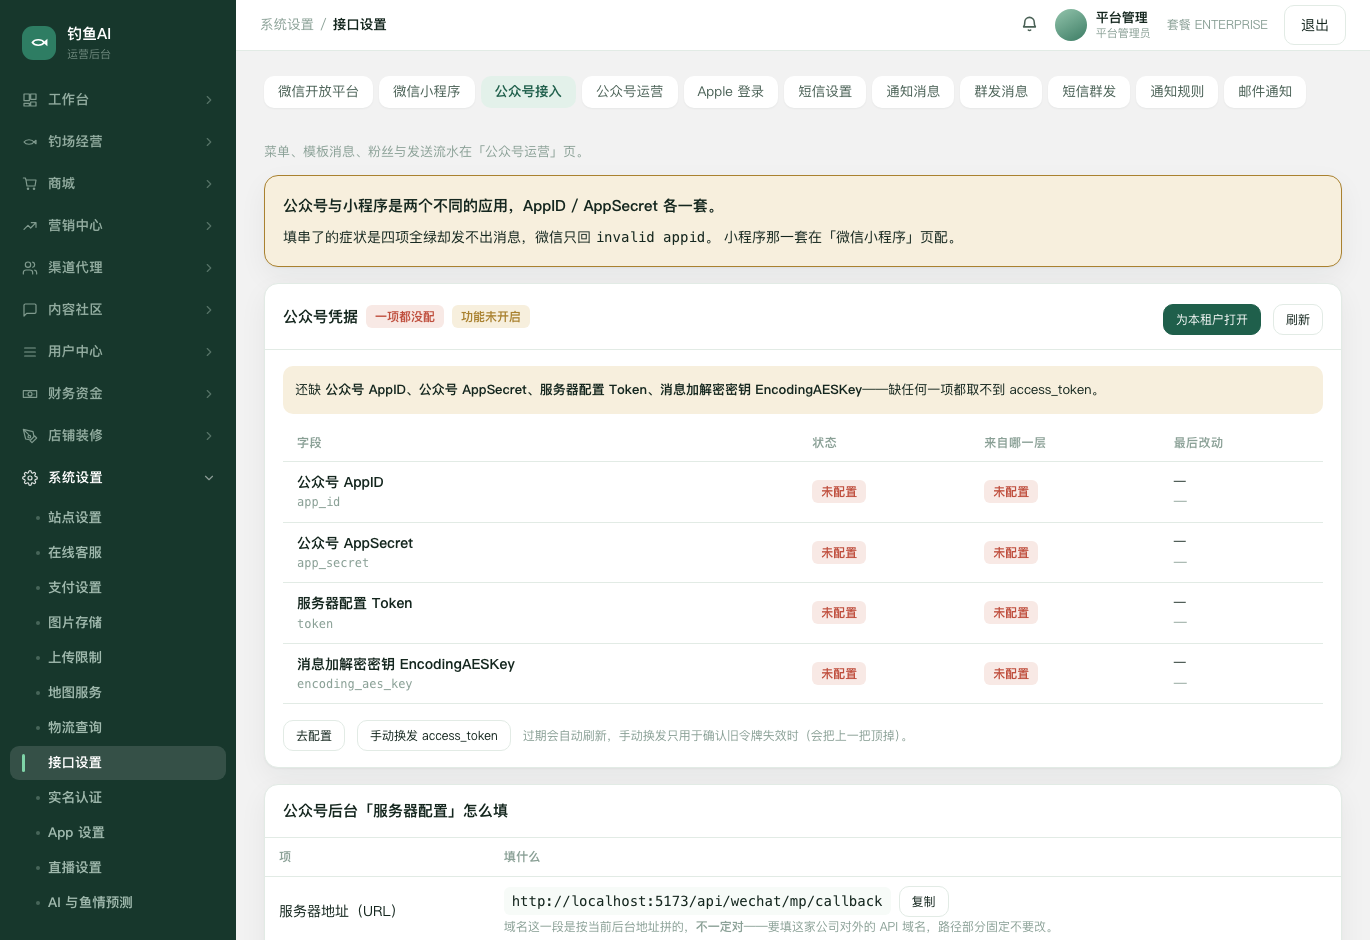
Task: Click the 钓鱼AI fish logo icon
Action: [39, 43]
